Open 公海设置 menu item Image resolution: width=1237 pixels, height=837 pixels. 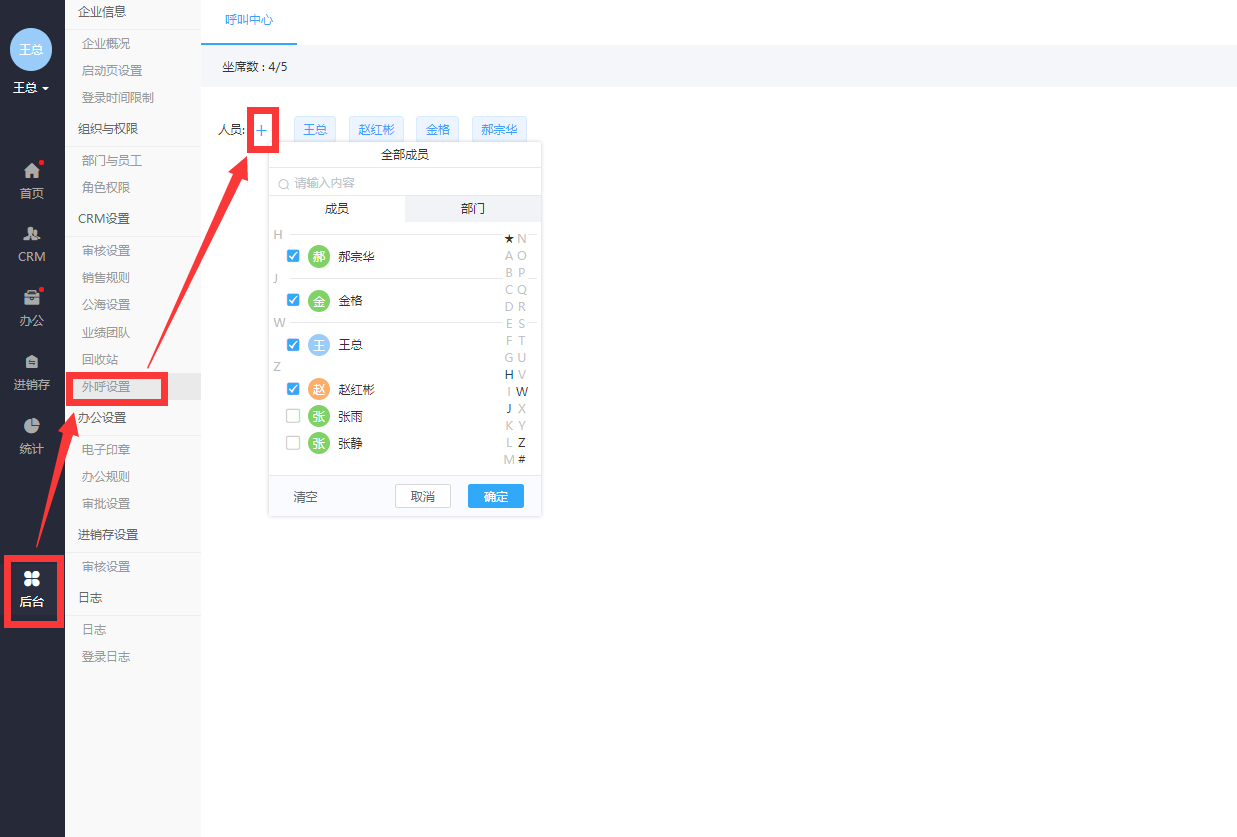click(x=106, y=305)
